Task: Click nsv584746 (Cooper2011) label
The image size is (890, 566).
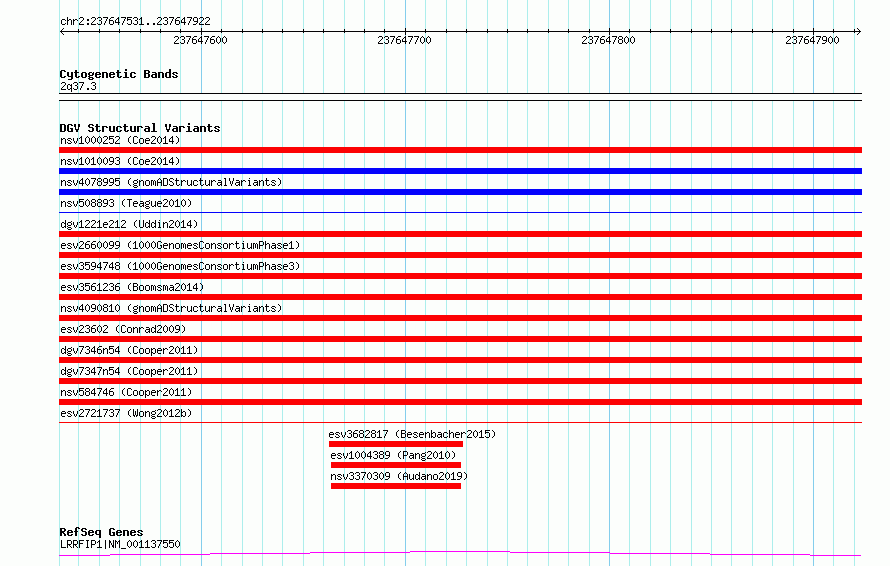Action: (126, 392)
